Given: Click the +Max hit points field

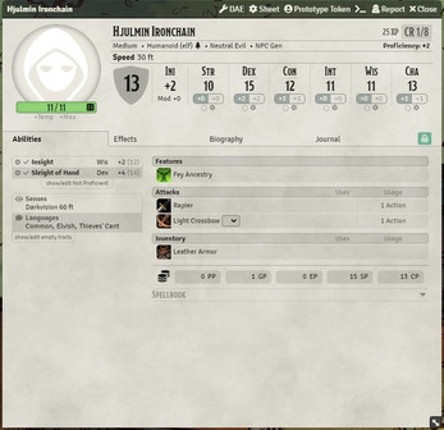Looking at the screenshot, I should click(68, 117).
